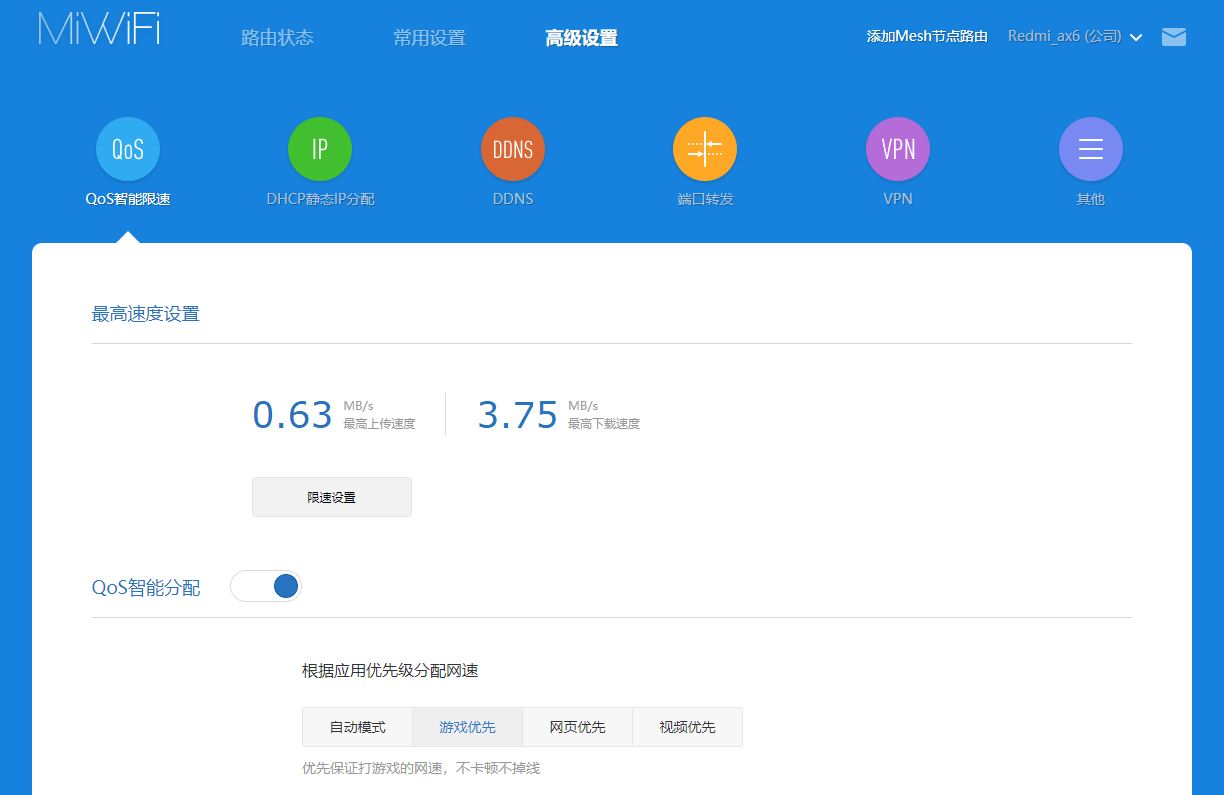Go to 路由状态 page
Image resolution: width=1224 pixels, height=795 pixels.
(x=277, y=37)
